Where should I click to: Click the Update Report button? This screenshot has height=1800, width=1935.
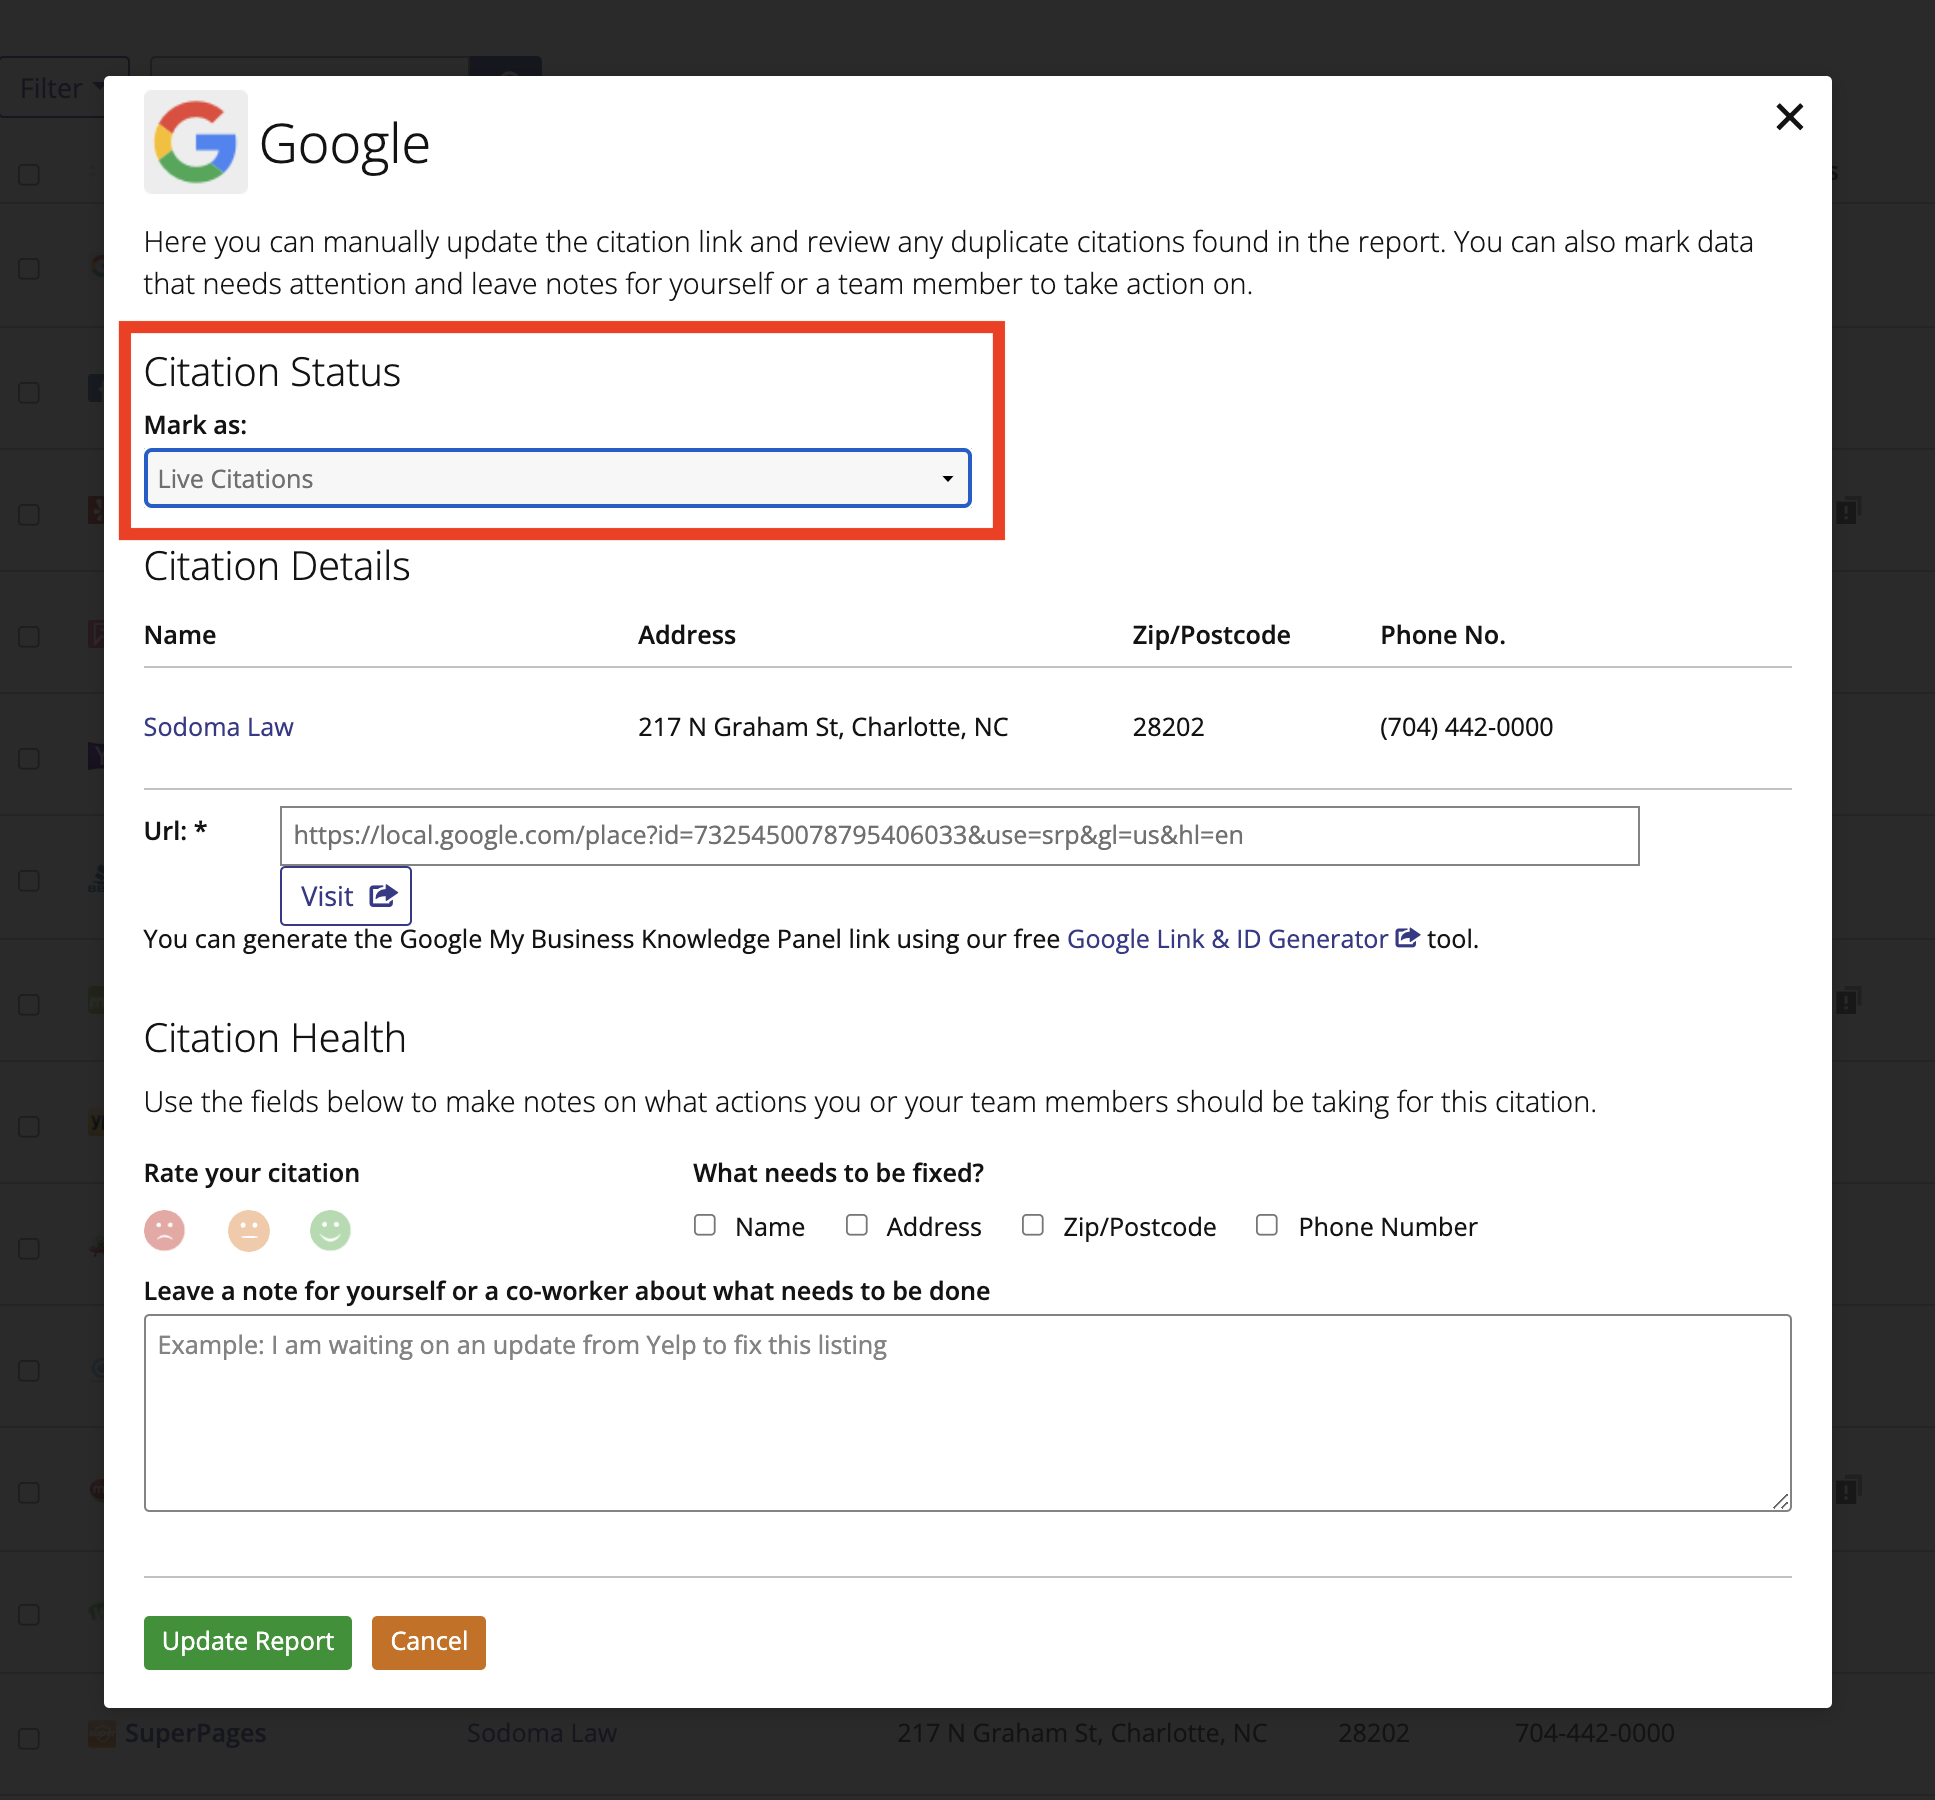(247, 1642)
